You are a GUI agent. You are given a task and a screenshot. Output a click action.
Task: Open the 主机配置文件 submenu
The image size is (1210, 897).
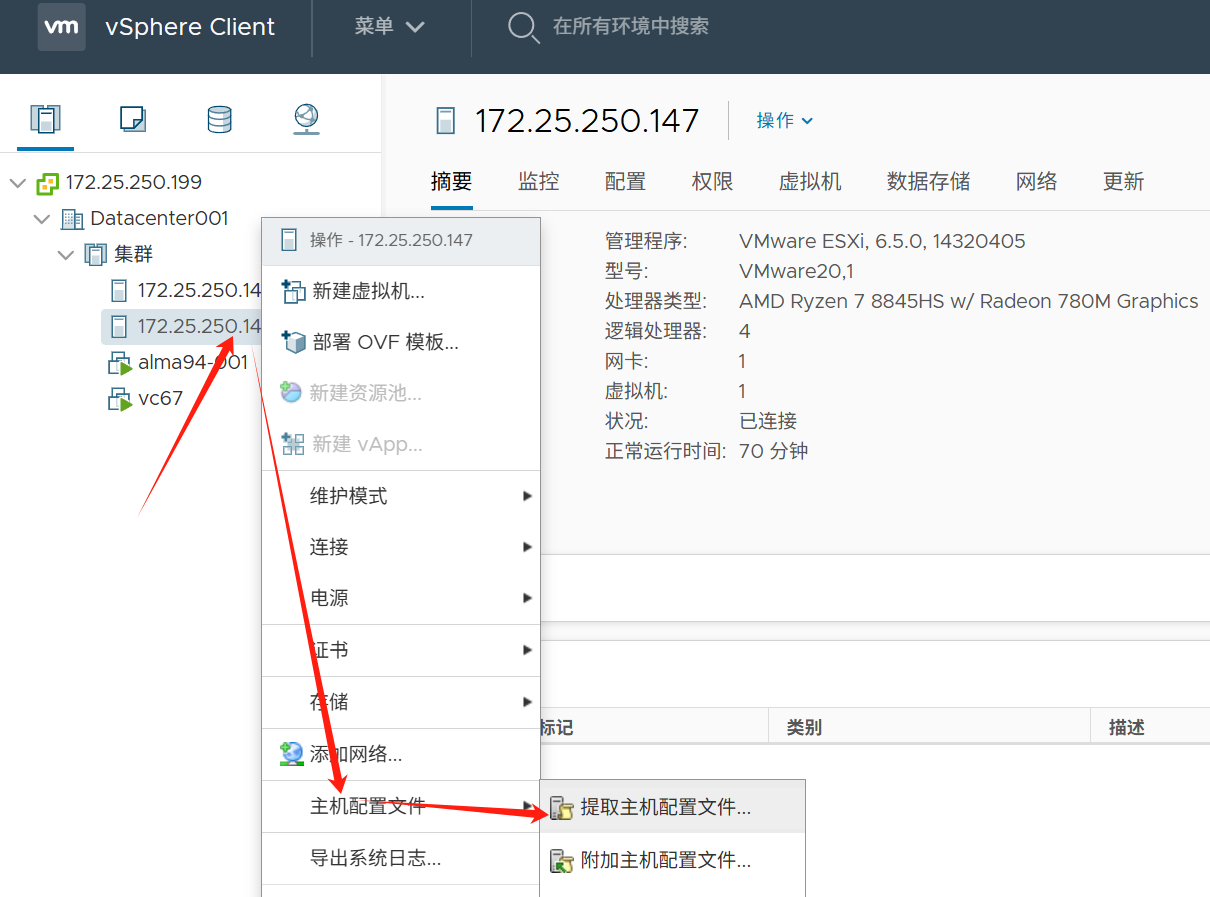point(401,806)
